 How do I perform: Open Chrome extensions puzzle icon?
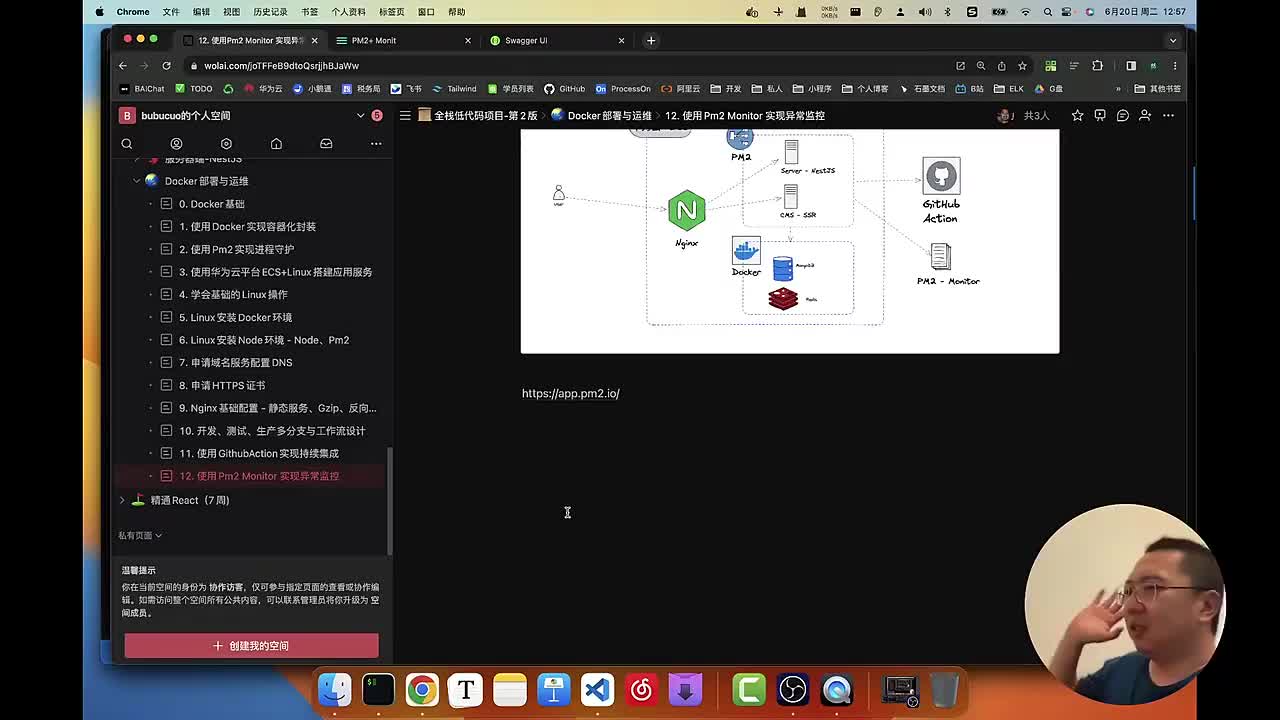(x=1097, y=66)
